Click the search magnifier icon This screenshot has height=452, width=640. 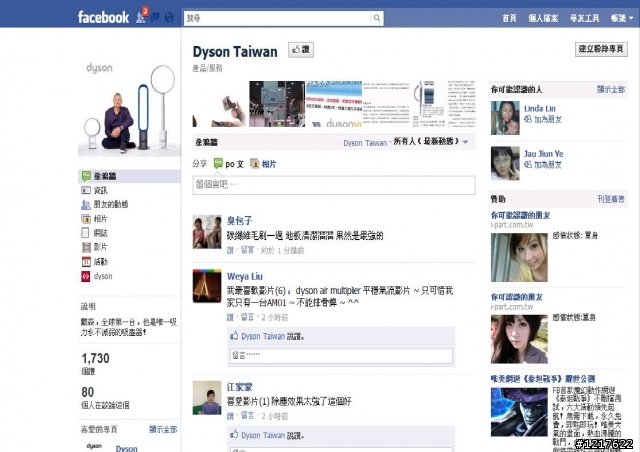click(377, 18)
